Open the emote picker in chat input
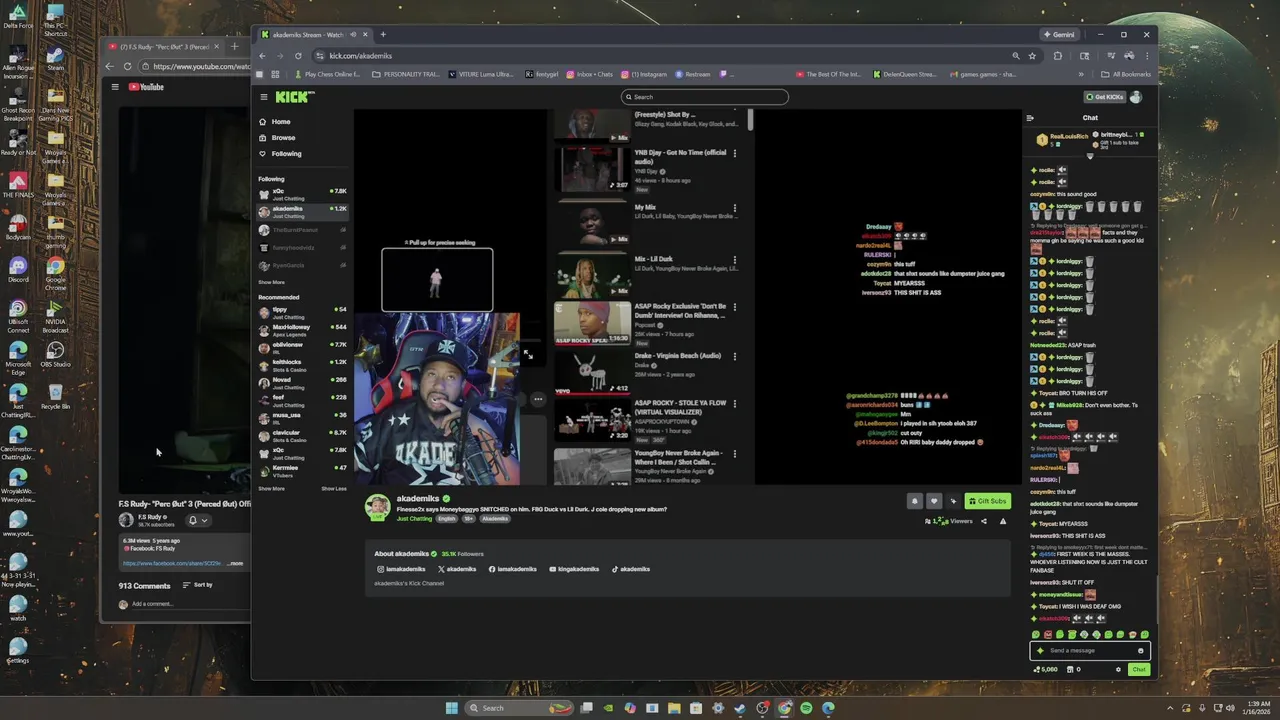The width and height of the screenshot is (1280, 720). (1140, 650)
